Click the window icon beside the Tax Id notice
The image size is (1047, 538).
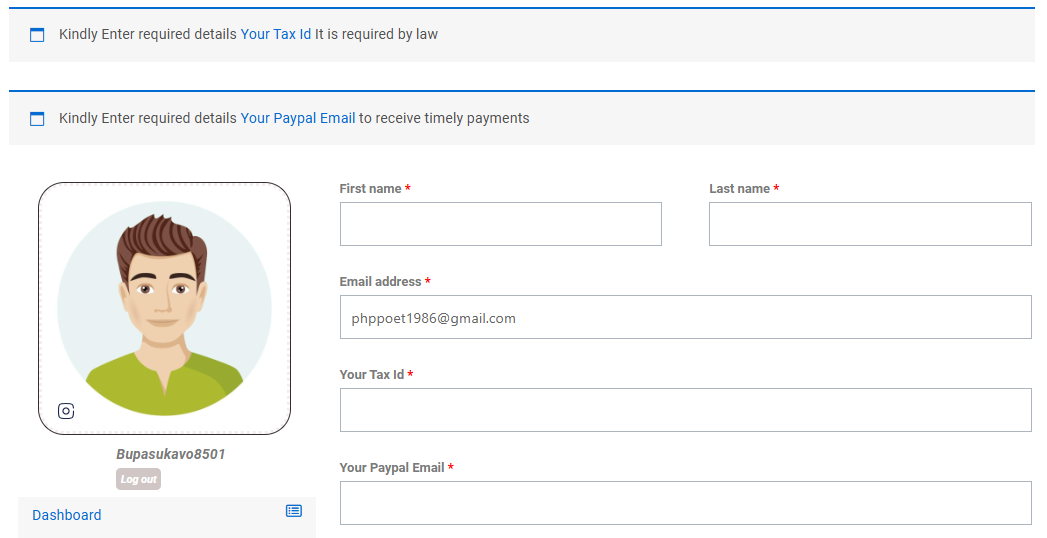click(37, 35)
